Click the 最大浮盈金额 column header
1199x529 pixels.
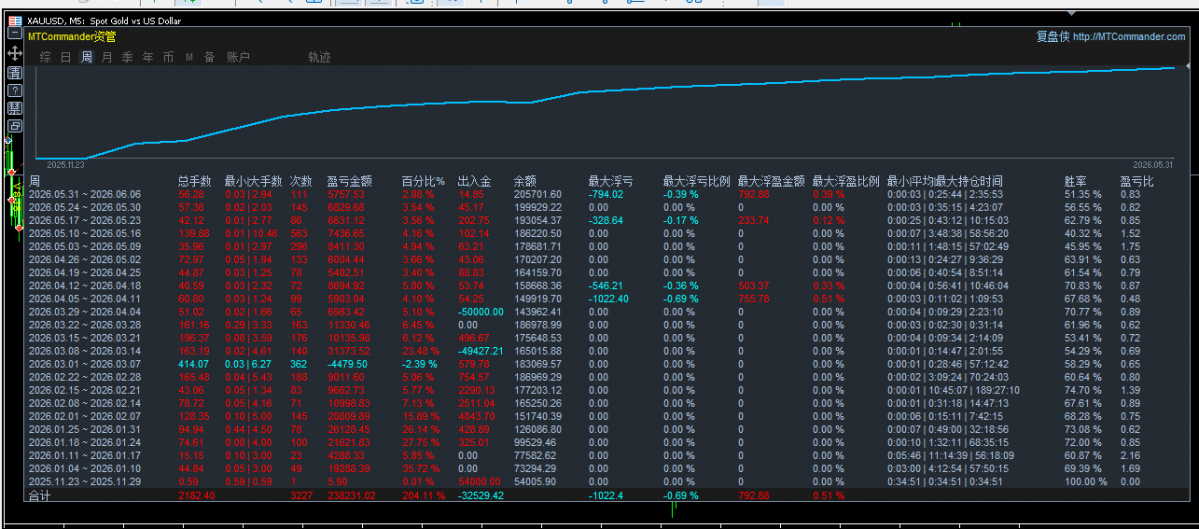tap(772, 181)
